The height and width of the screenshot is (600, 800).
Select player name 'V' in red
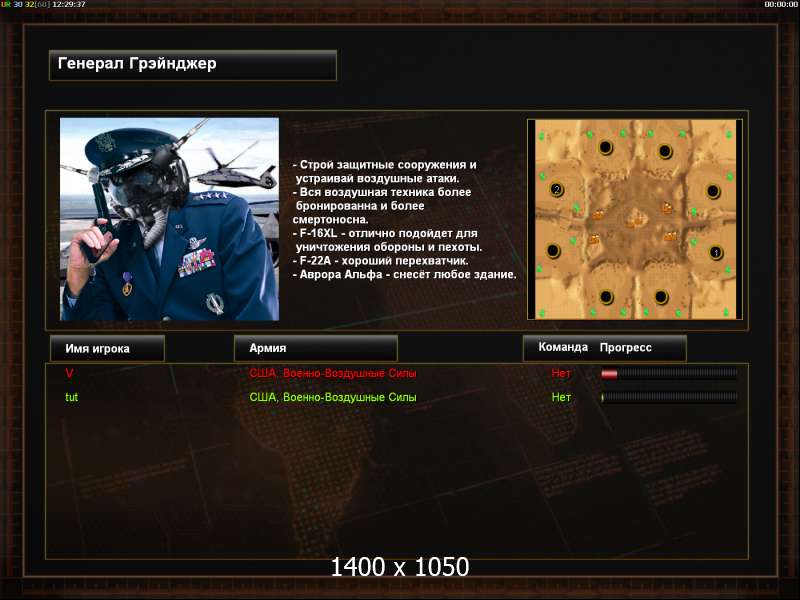(x=69, y=373)
